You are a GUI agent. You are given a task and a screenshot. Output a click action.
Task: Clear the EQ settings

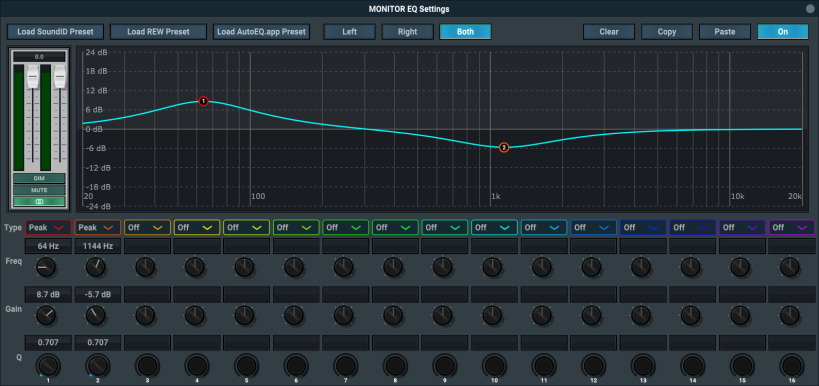(x=609, y=32)
